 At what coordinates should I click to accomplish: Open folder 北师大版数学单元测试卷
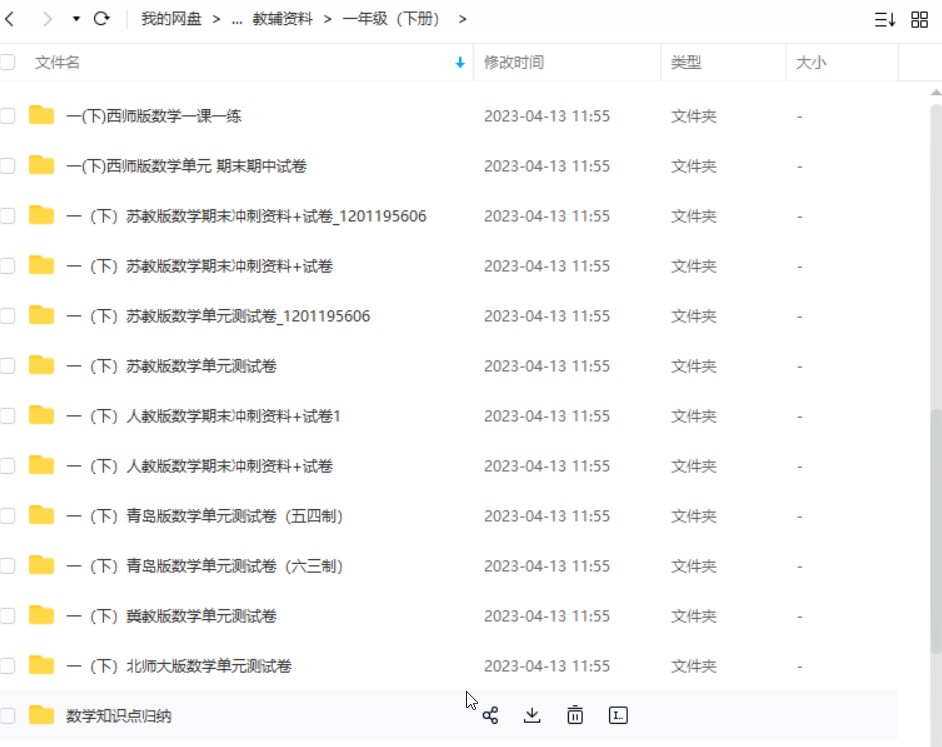(179, 666)
